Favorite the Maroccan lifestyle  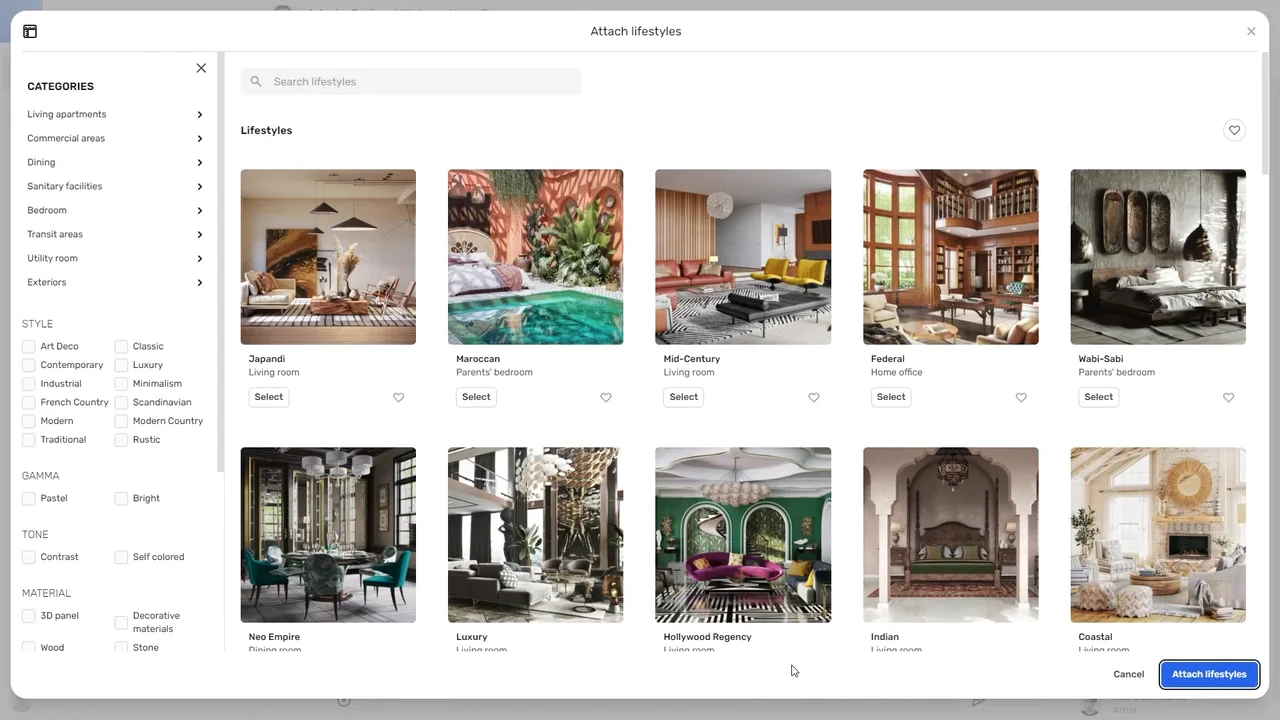(606, 397)
